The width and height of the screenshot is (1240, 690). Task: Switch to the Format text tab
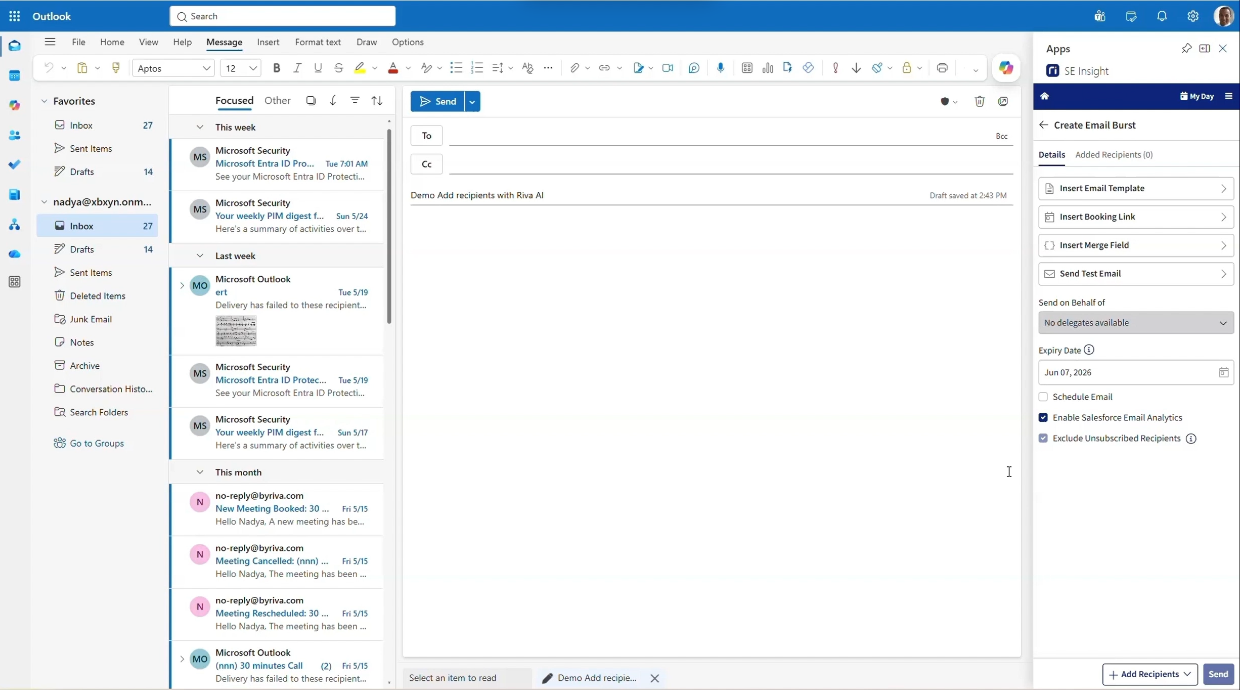318,42
